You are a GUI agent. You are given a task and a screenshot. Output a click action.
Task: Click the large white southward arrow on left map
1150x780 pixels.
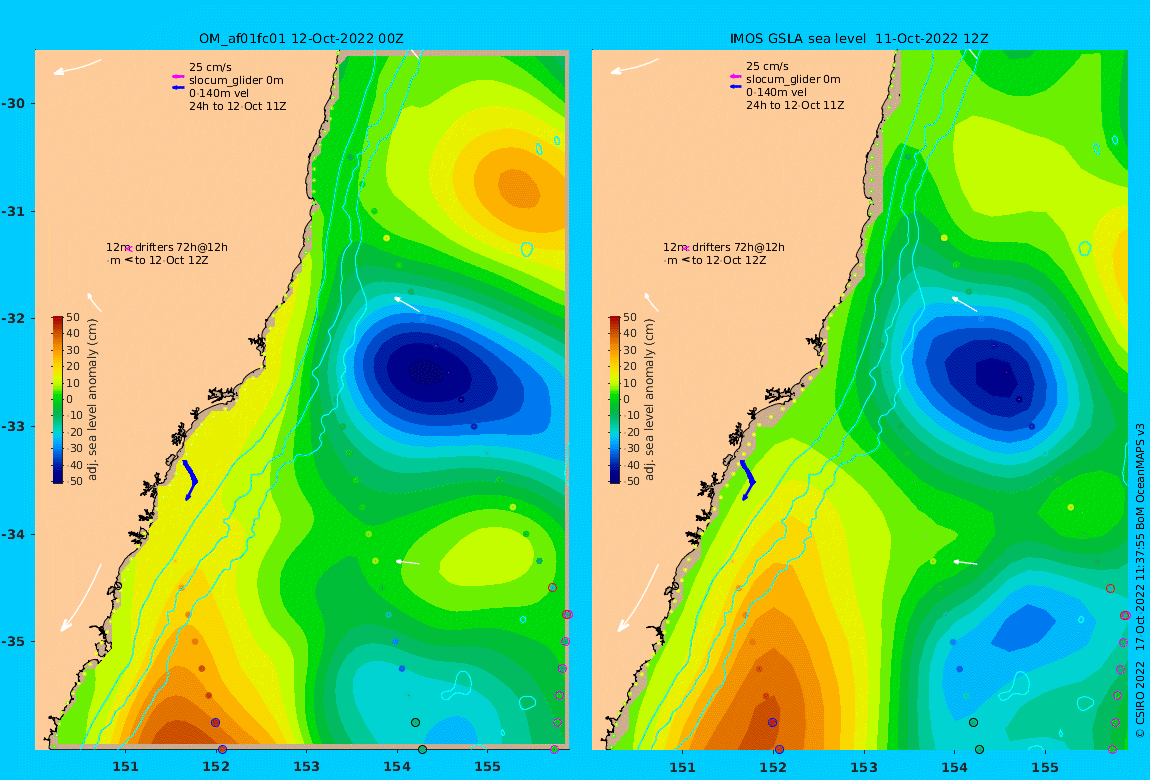click(81, 597)
